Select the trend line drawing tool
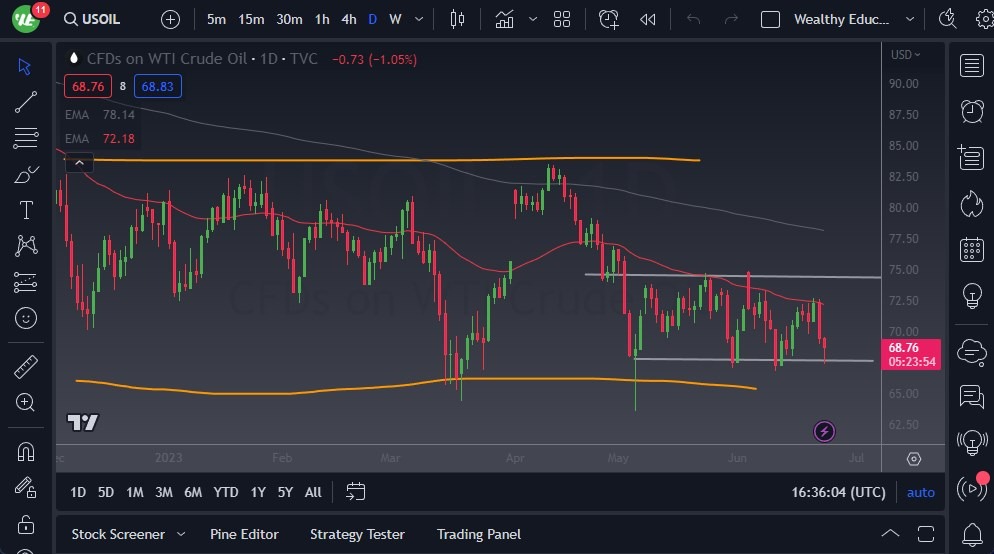The height and width of the screenshot is (554, 994). click(26, 101)
